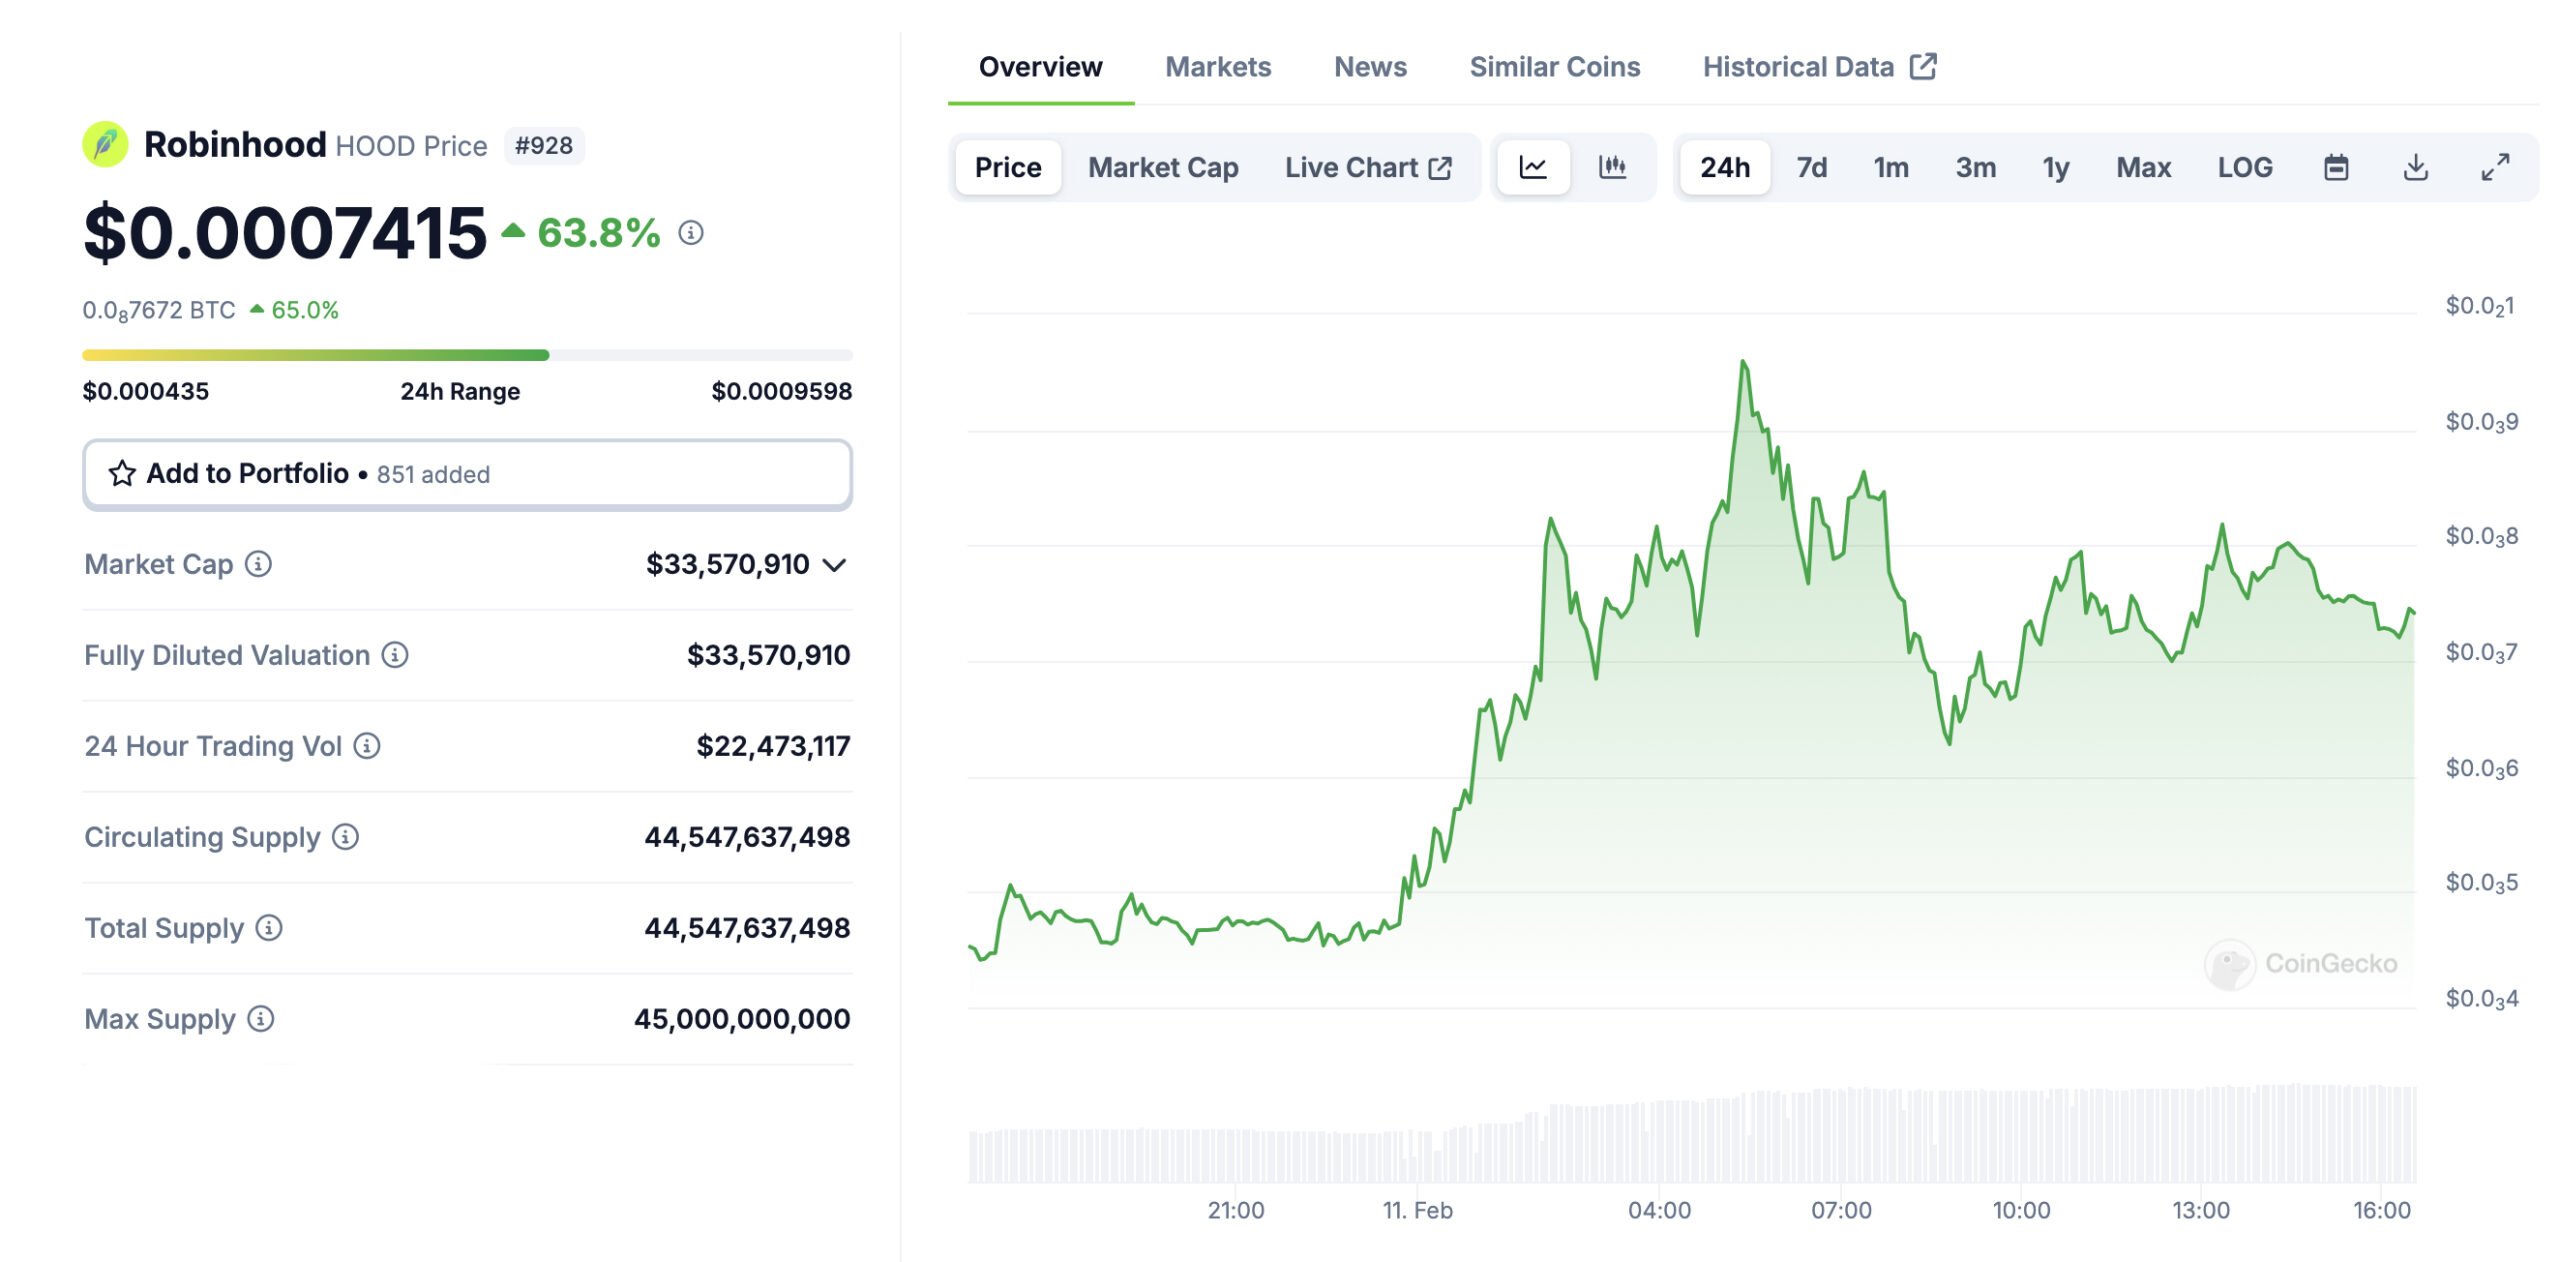Expand the Market Cap value dropdown
Viewport: 2560px width, 1262px height.
point(833,565)
